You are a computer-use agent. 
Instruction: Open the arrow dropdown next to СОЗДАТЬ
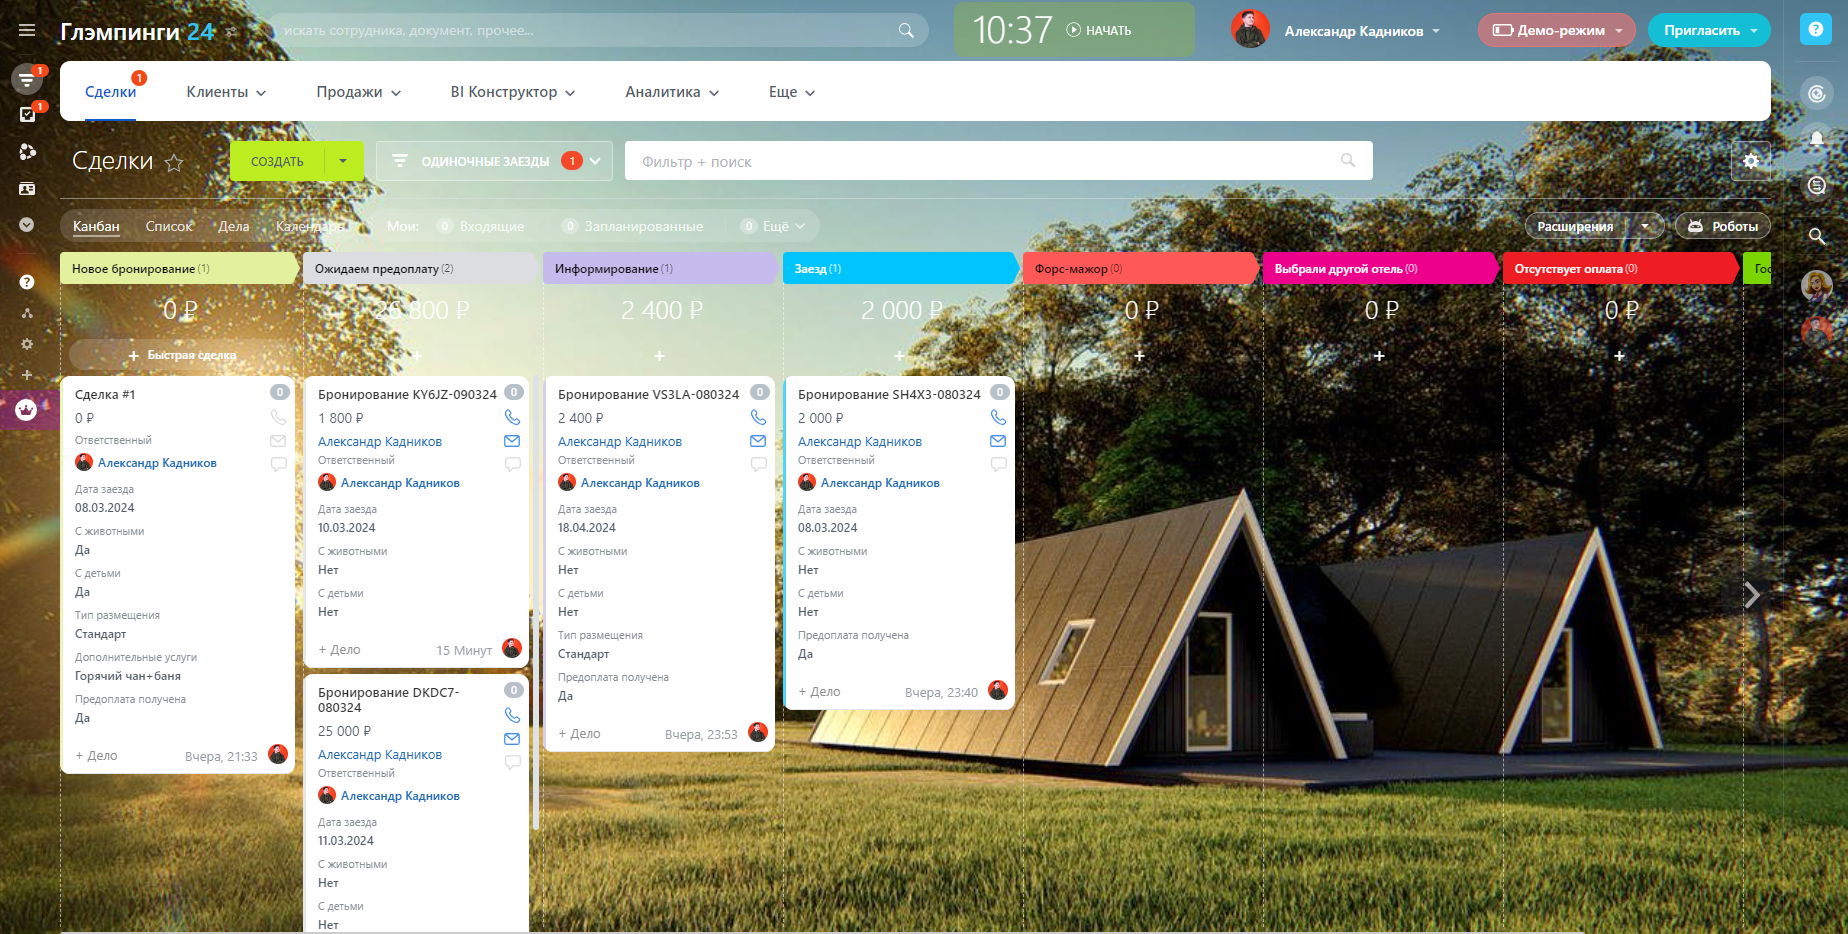tap(344, 161)
